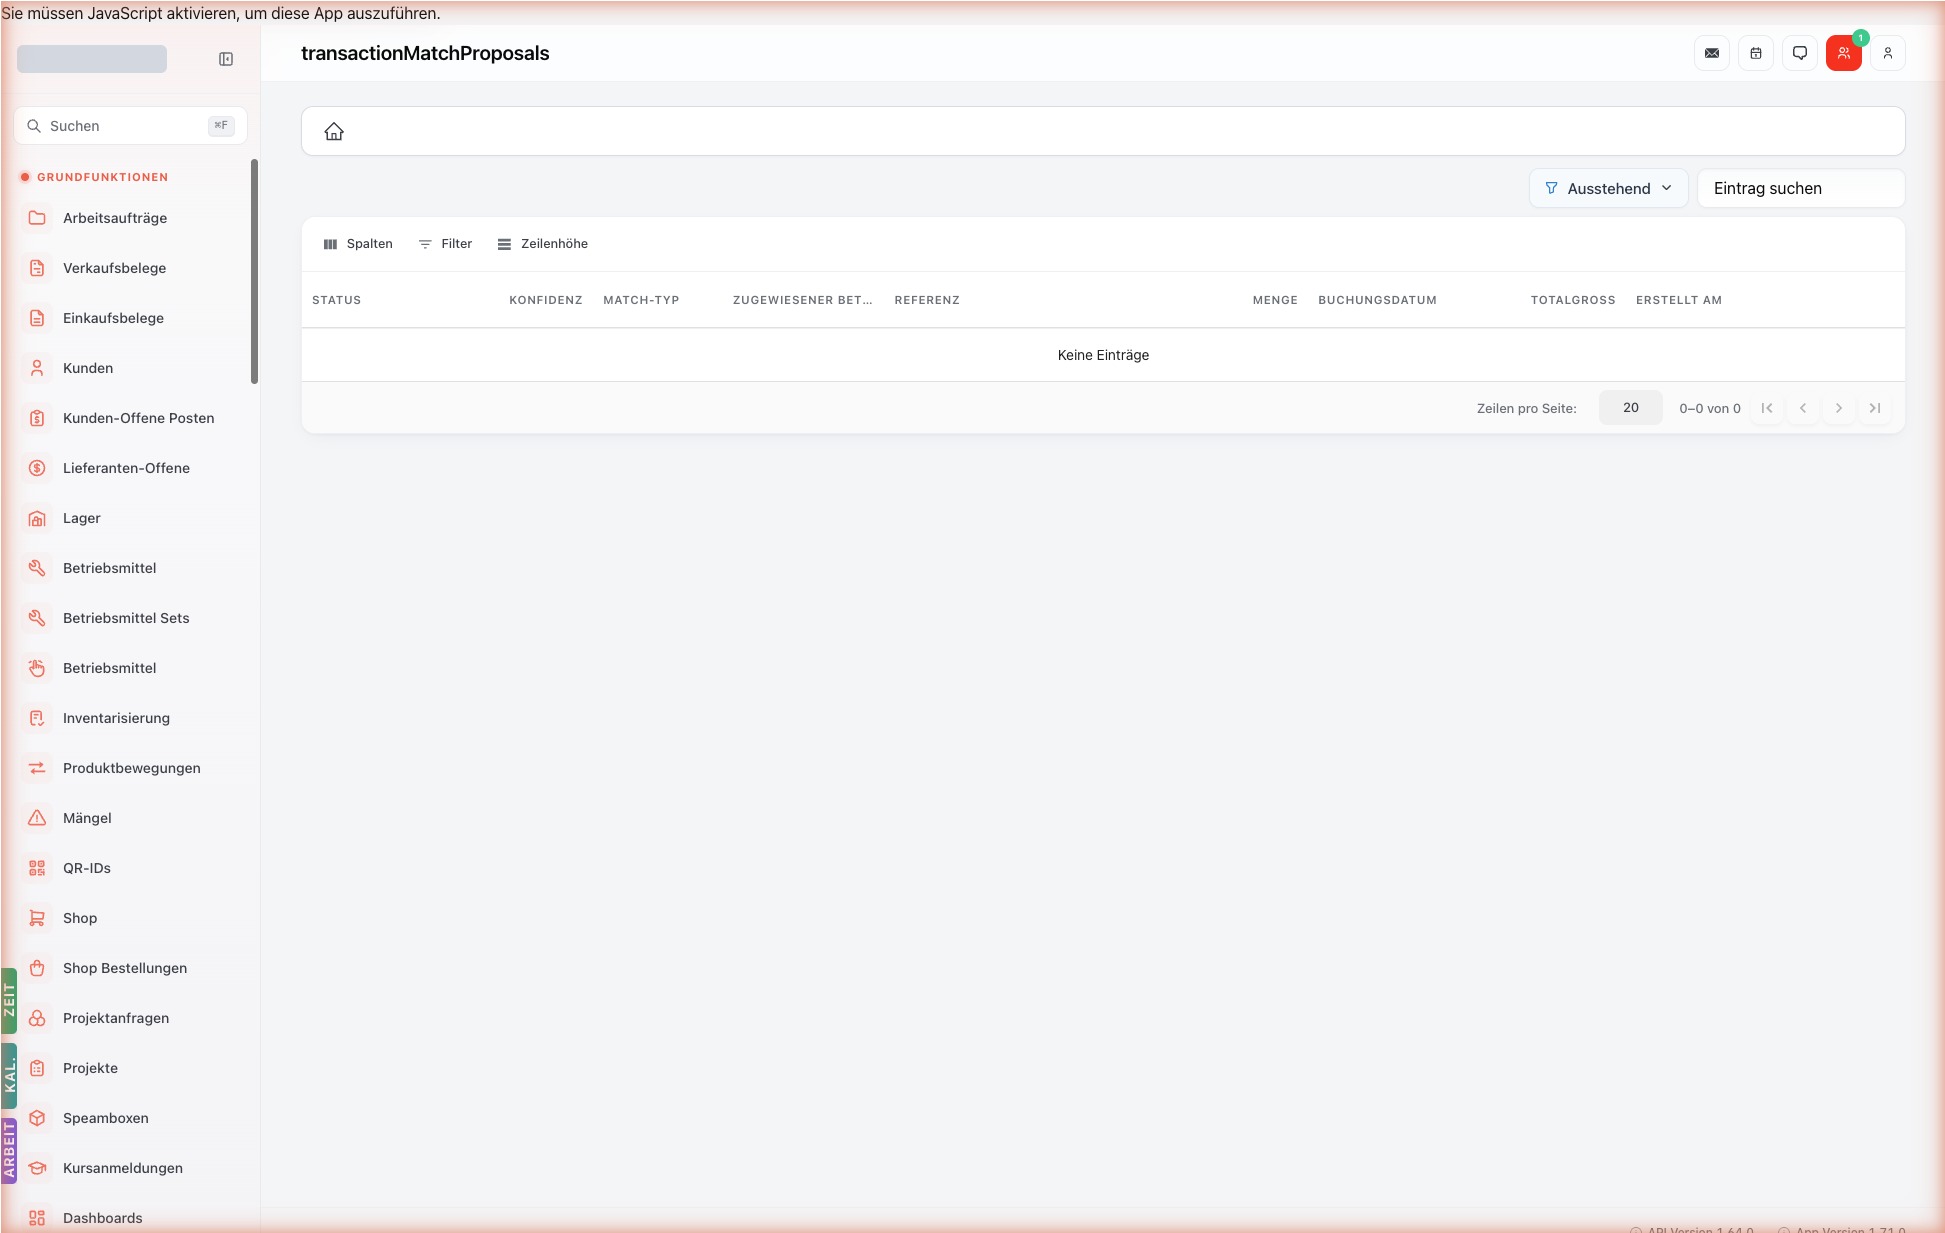Image resolution: width=1945 pixels, height=1233 pixels.
Task: Go to the next page of results
Action: (x=1839, y=408)
